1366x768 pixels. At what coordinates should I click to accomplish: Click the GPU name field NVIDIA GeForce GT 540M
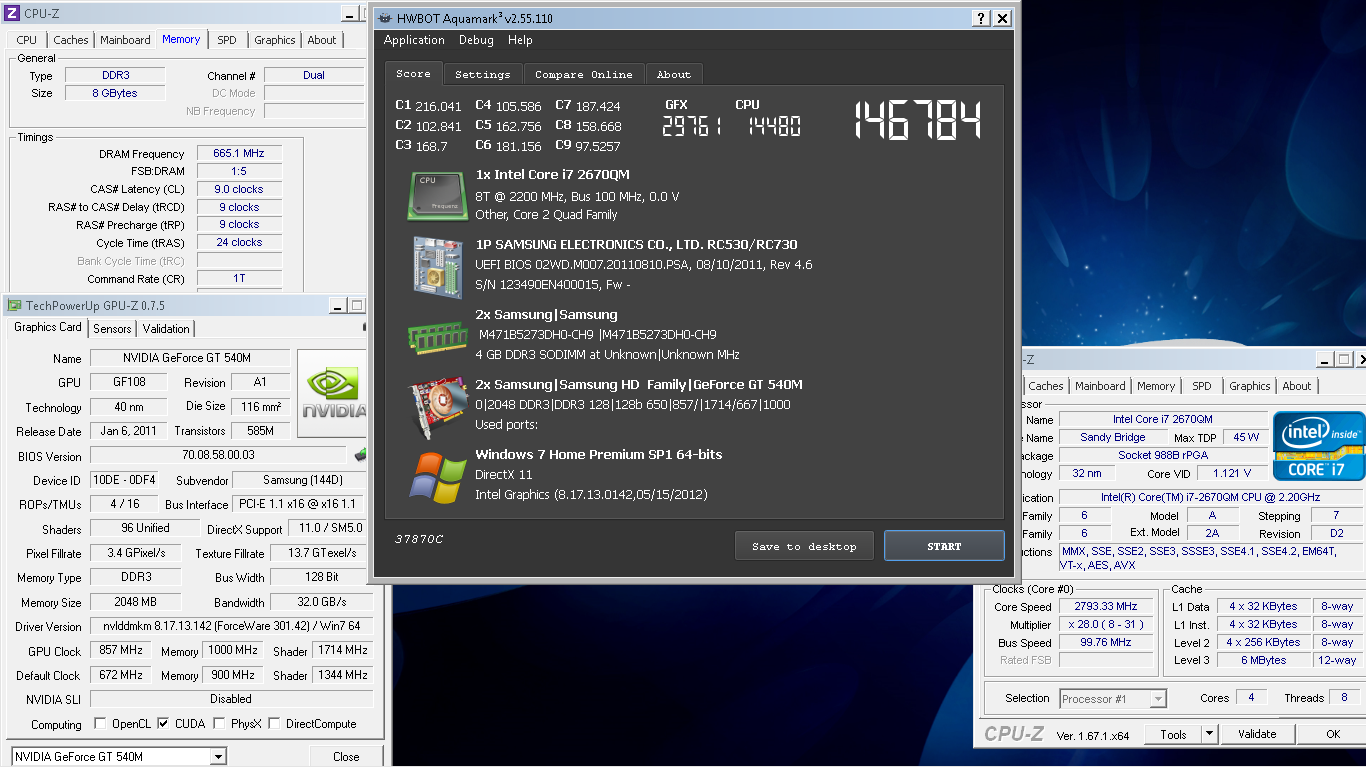pyautogui.click(x=190, y=358)
